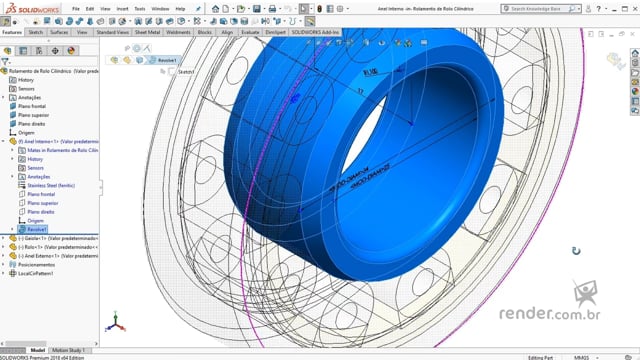The height and width of the screenshot is (360, 640).
Task: Open SolidWorks Resources in the task pane
Action: coord(635,53)
